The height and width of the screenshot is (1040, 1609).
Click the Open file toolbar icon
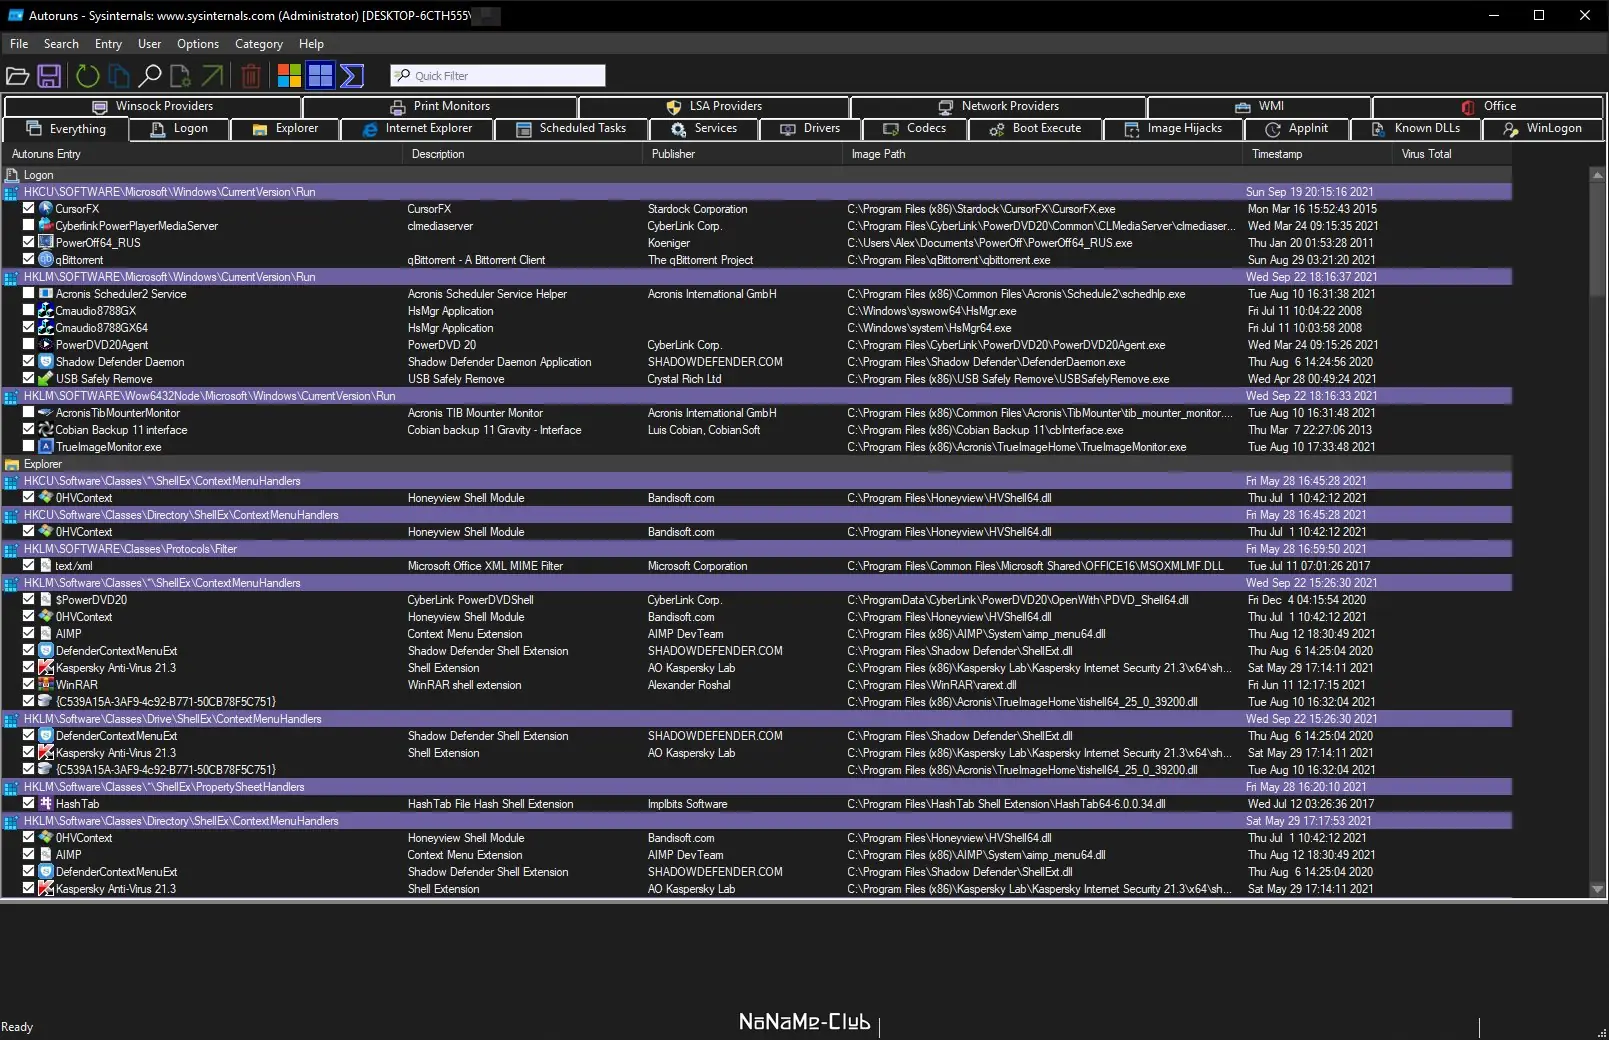click(17, 76)
